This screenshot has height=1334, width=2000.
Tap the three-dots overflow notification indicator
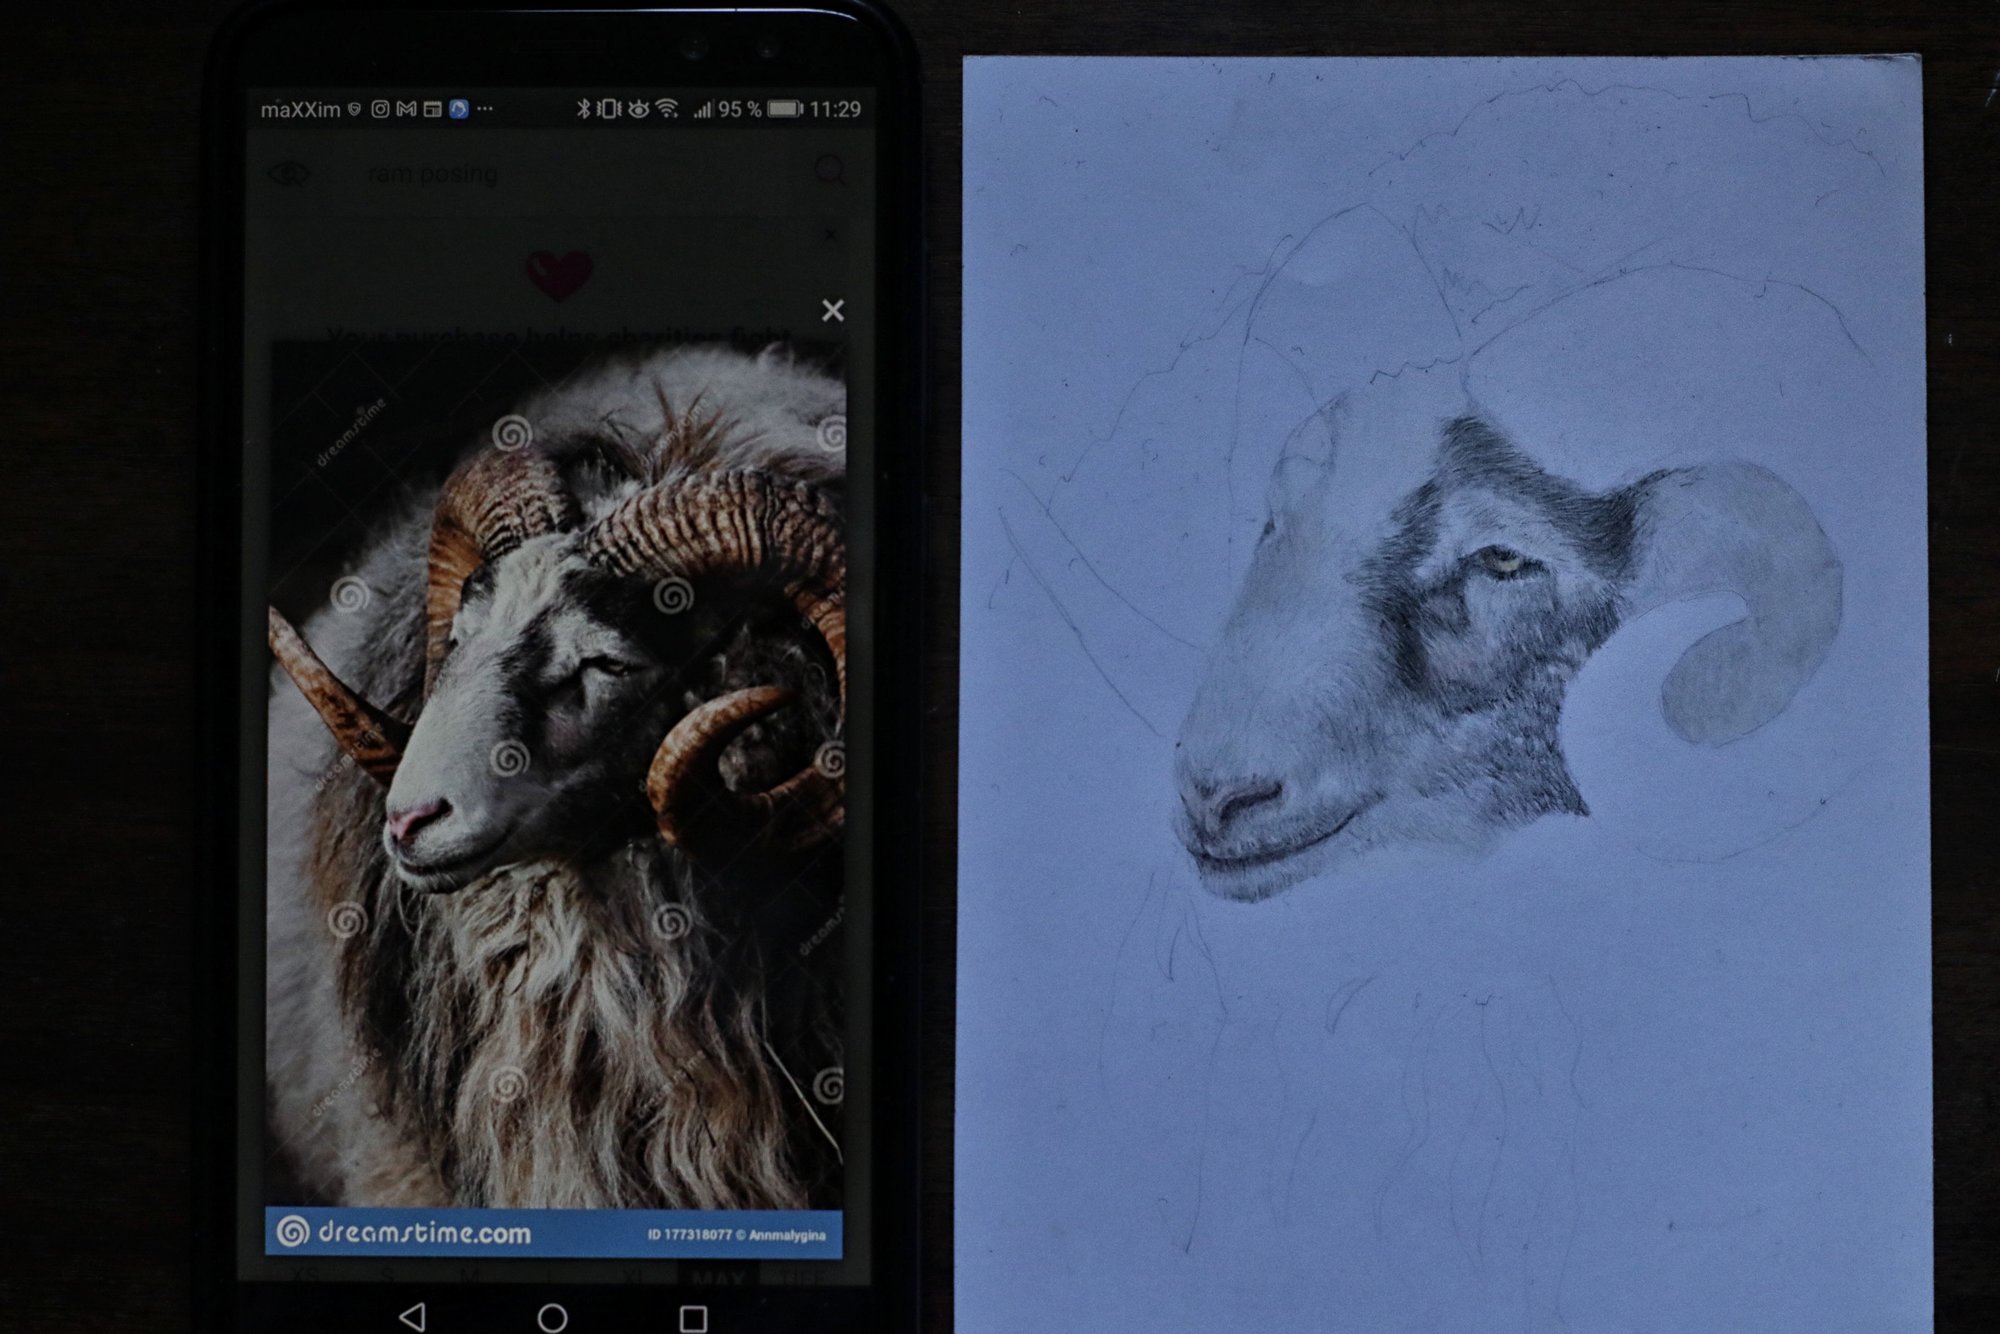[x=485, y=108]
